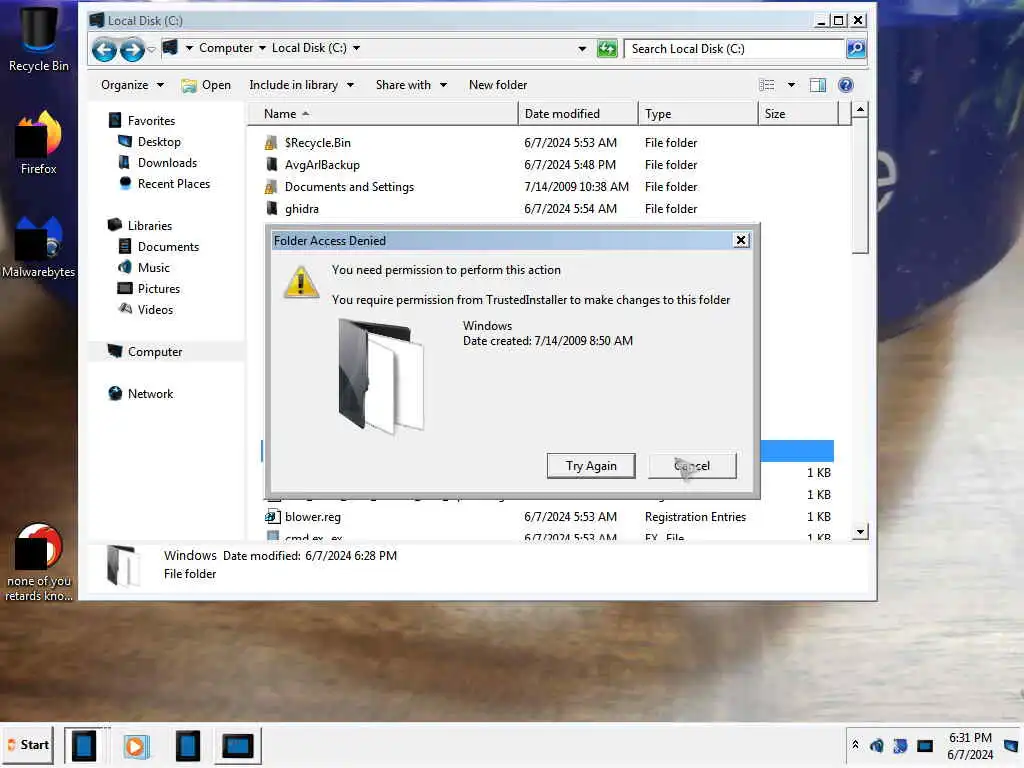The image size is (1024, 768).
Task: Click the Back navigation arrow
Action: pos(104,49)
